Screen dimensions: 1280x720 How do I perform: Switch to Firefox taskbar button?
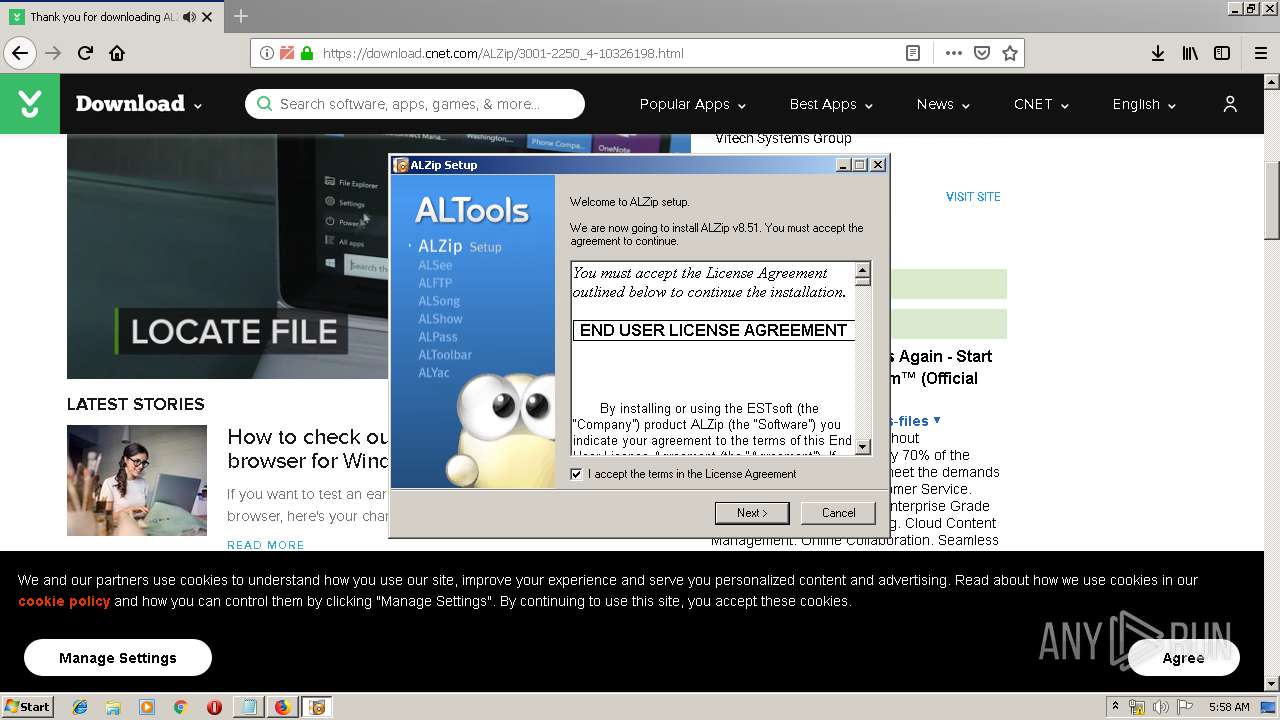(283, 707)
